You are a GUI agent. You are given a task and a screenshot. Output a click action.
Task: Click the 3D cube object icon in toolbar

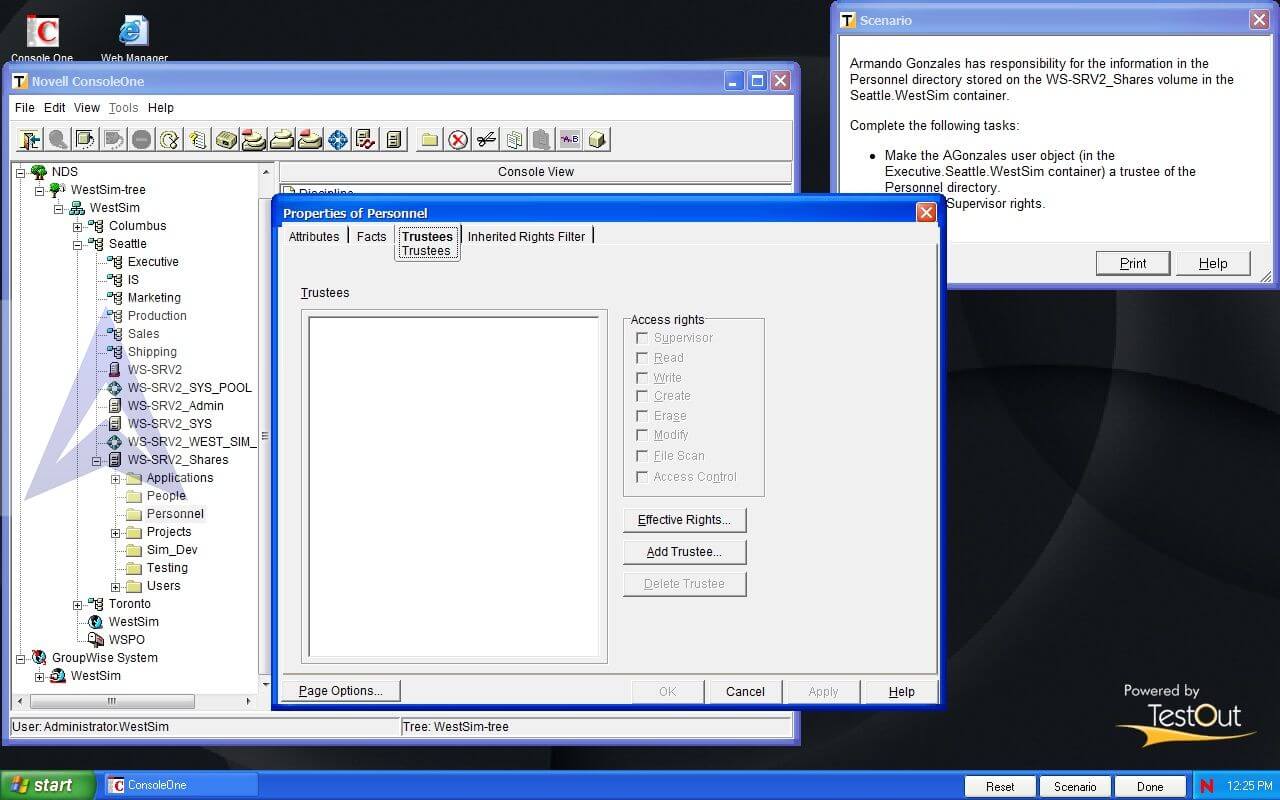tap(598, 140)
